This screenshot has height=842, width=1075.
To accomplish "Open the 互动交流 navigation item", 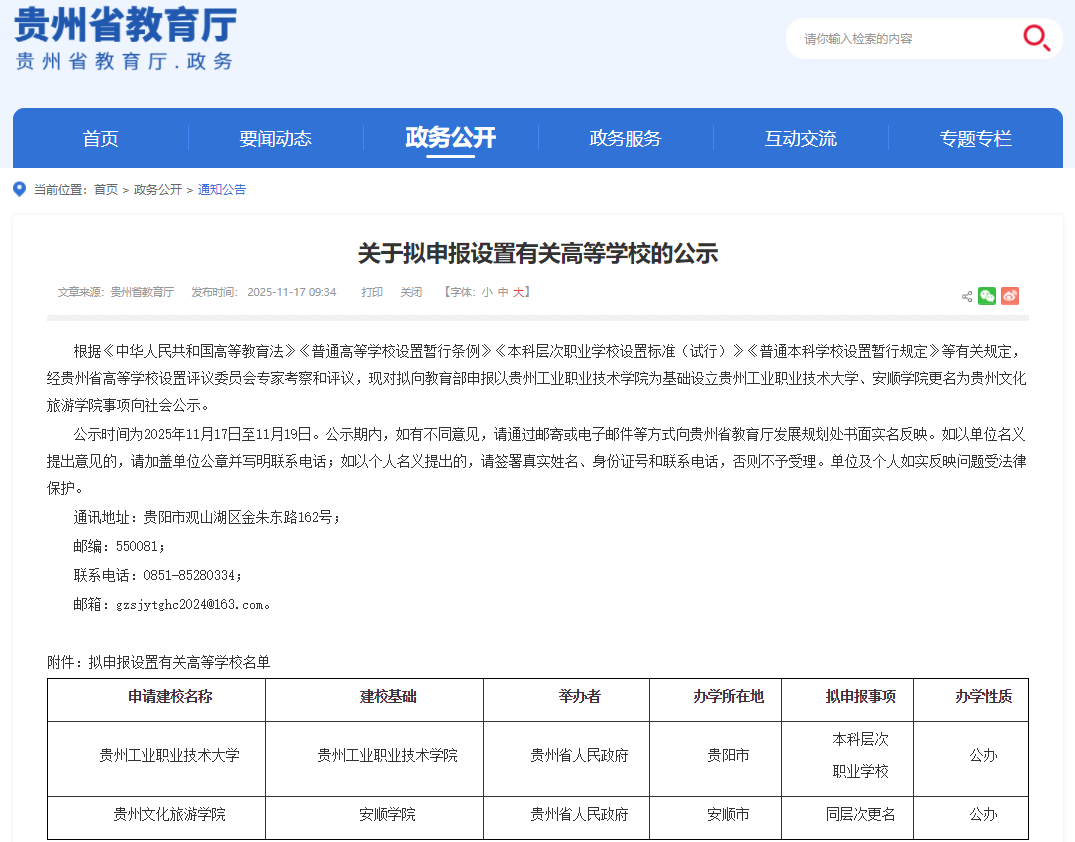I will 800,139.
